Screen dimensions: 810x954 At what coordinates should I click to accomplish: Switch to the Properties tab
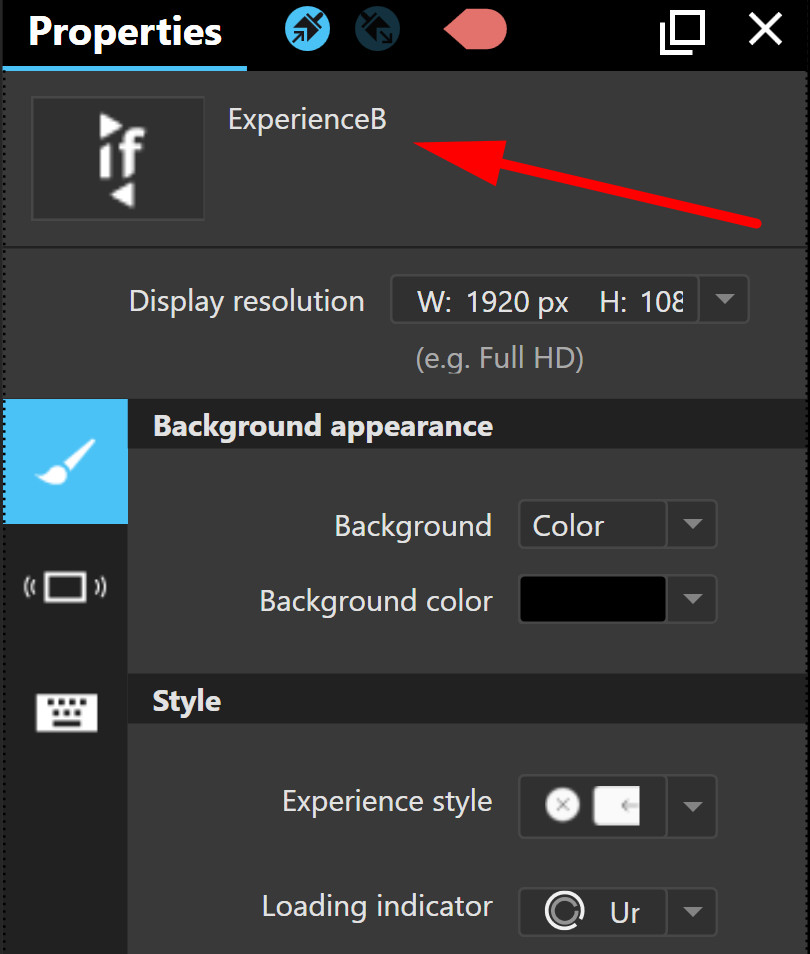coord(125,32)
